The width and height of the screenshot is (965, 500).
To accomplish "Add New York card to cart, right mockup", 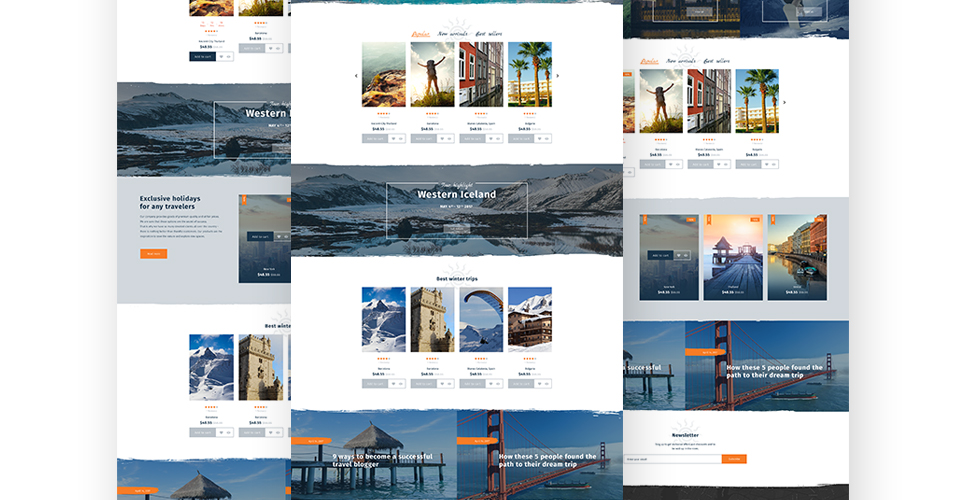I will click(x=660, y=255).
